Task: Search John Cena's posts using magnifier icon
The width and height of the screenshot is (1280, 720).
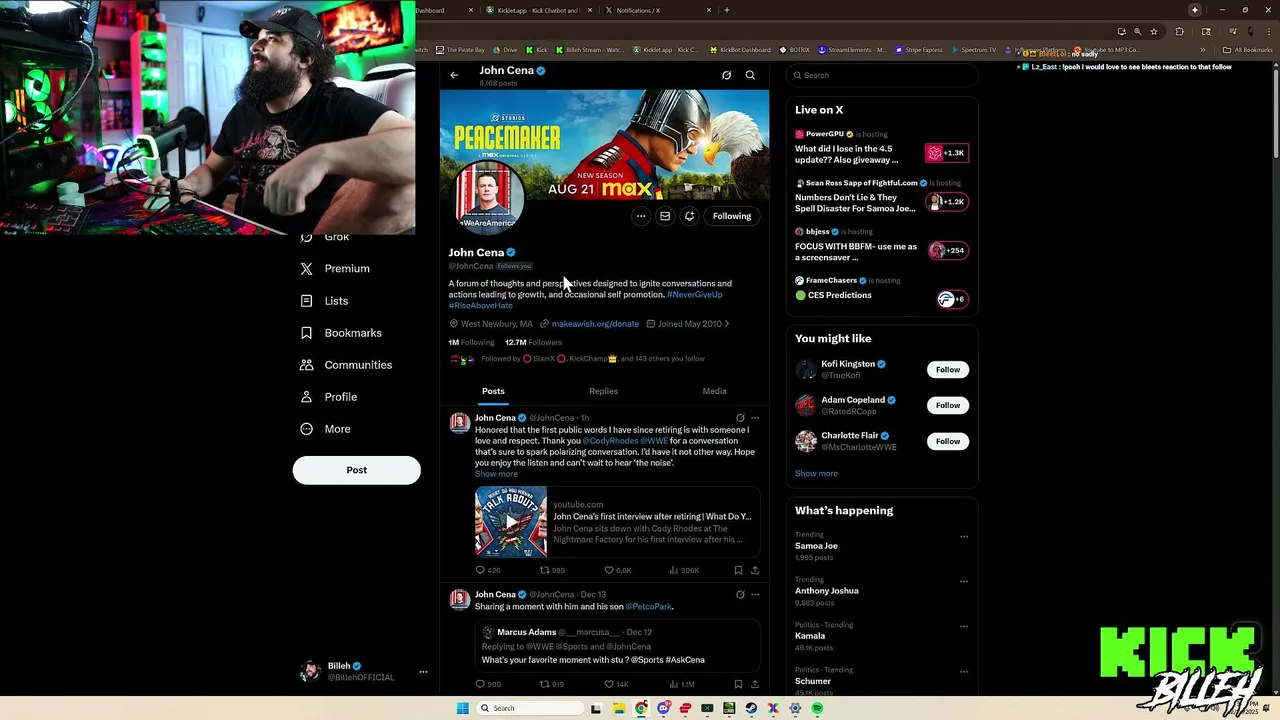Action: pyautogui.click(x=750, y=75)
